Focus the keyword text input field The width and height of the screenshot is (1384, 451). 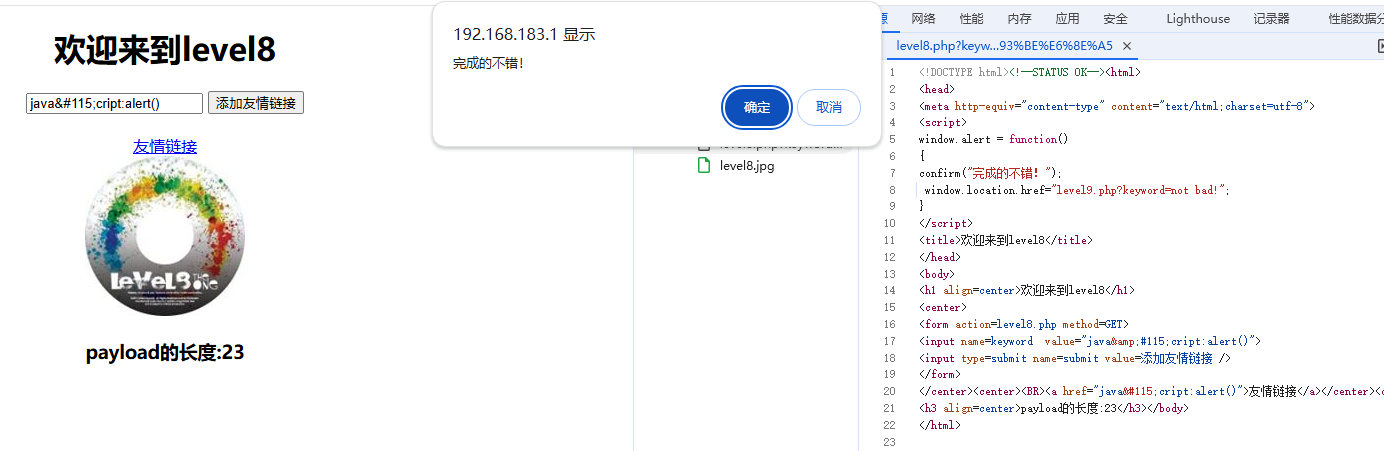pos(115,103)
